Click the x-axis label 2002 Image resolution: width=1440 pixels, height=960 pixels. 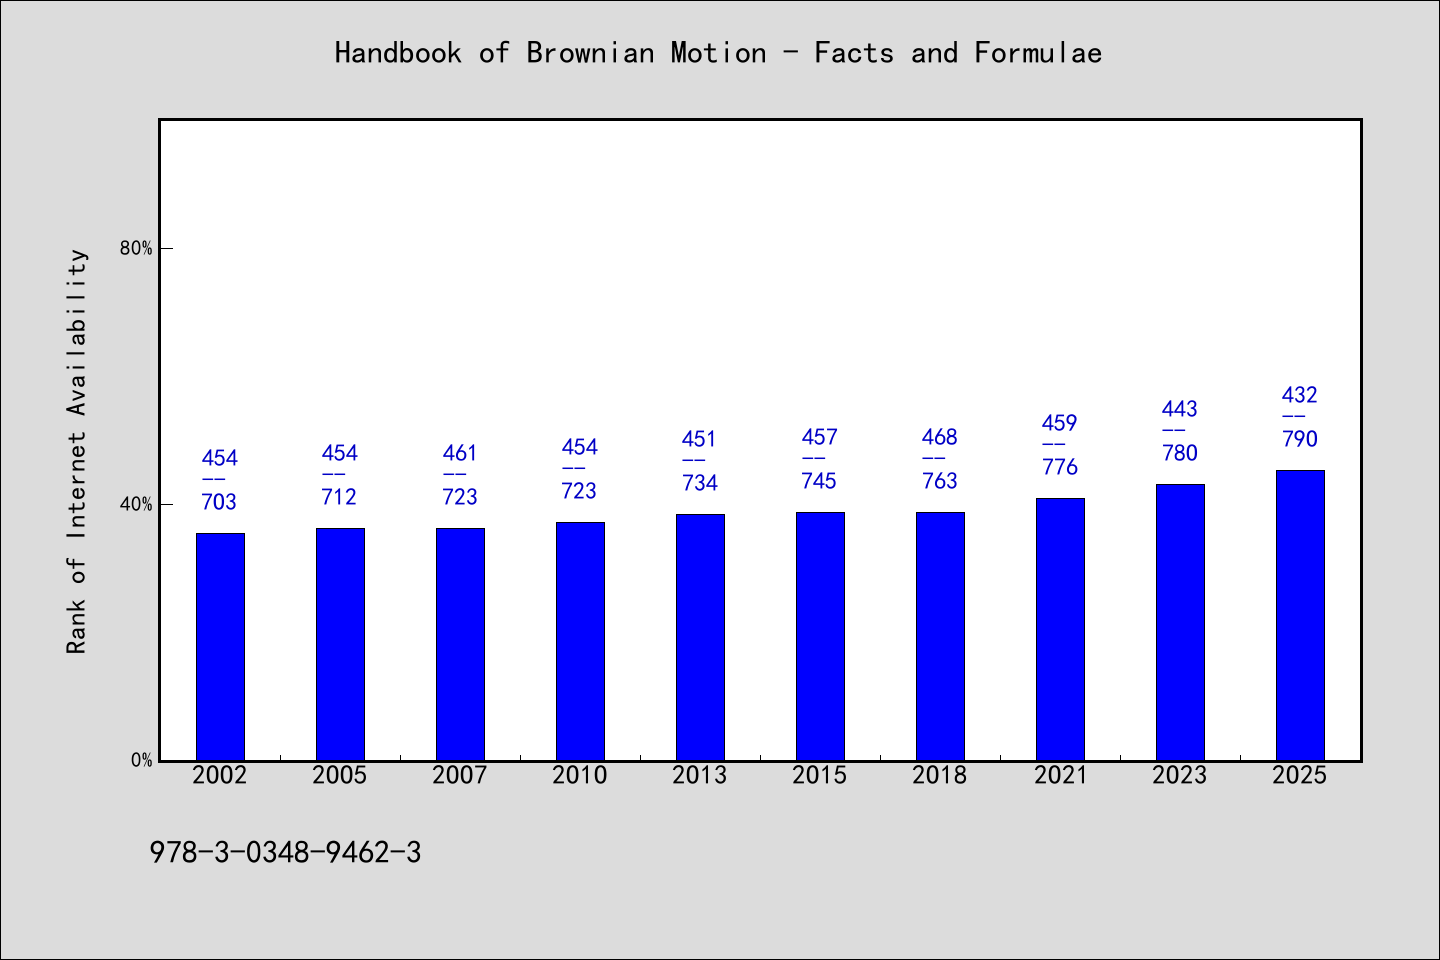coord(220,775)
